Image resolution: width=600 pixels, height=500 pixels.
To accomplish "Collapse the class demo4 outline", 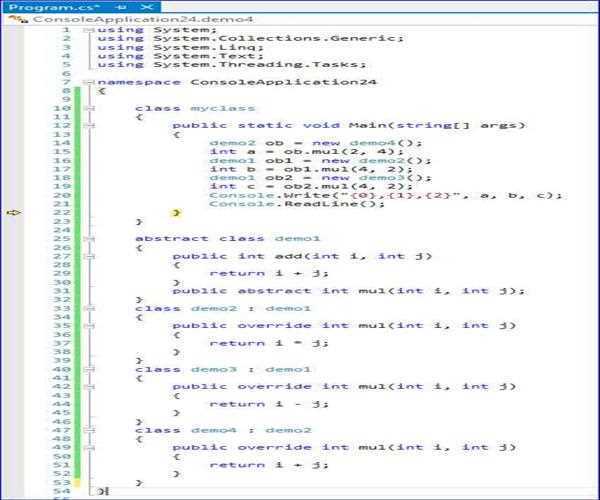I will tap(89, 429).
